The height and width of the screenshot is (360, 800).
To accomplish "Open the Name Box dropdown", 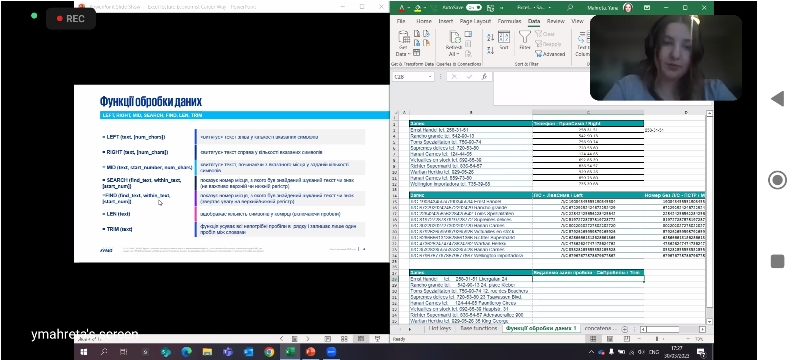I will pyautogui.click(x=431, y=76).
